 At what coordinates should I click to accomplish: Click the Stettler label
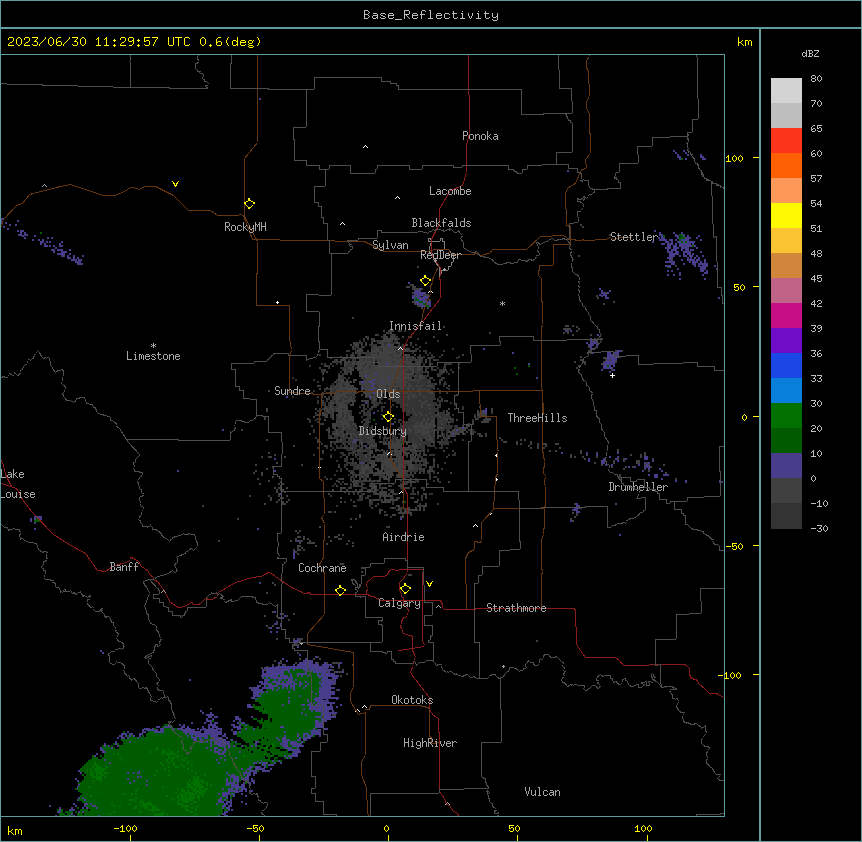[x=633, y=237]
